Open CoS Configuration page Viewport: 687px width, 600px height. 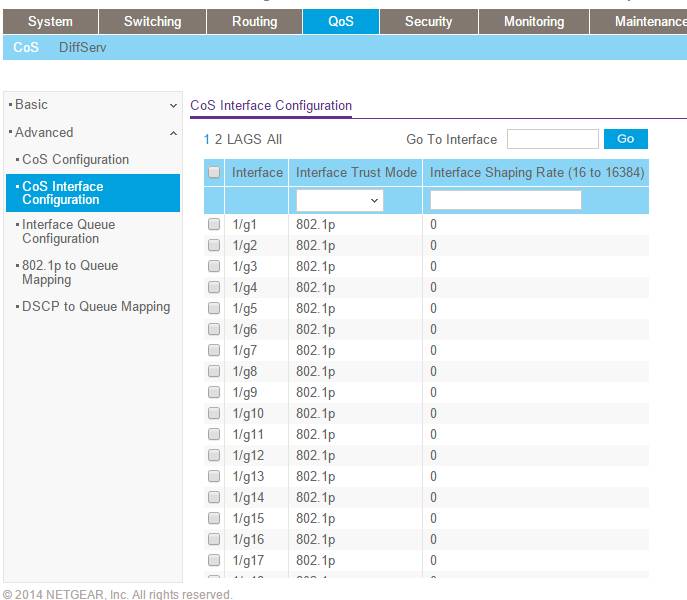[x=75, y=160]
